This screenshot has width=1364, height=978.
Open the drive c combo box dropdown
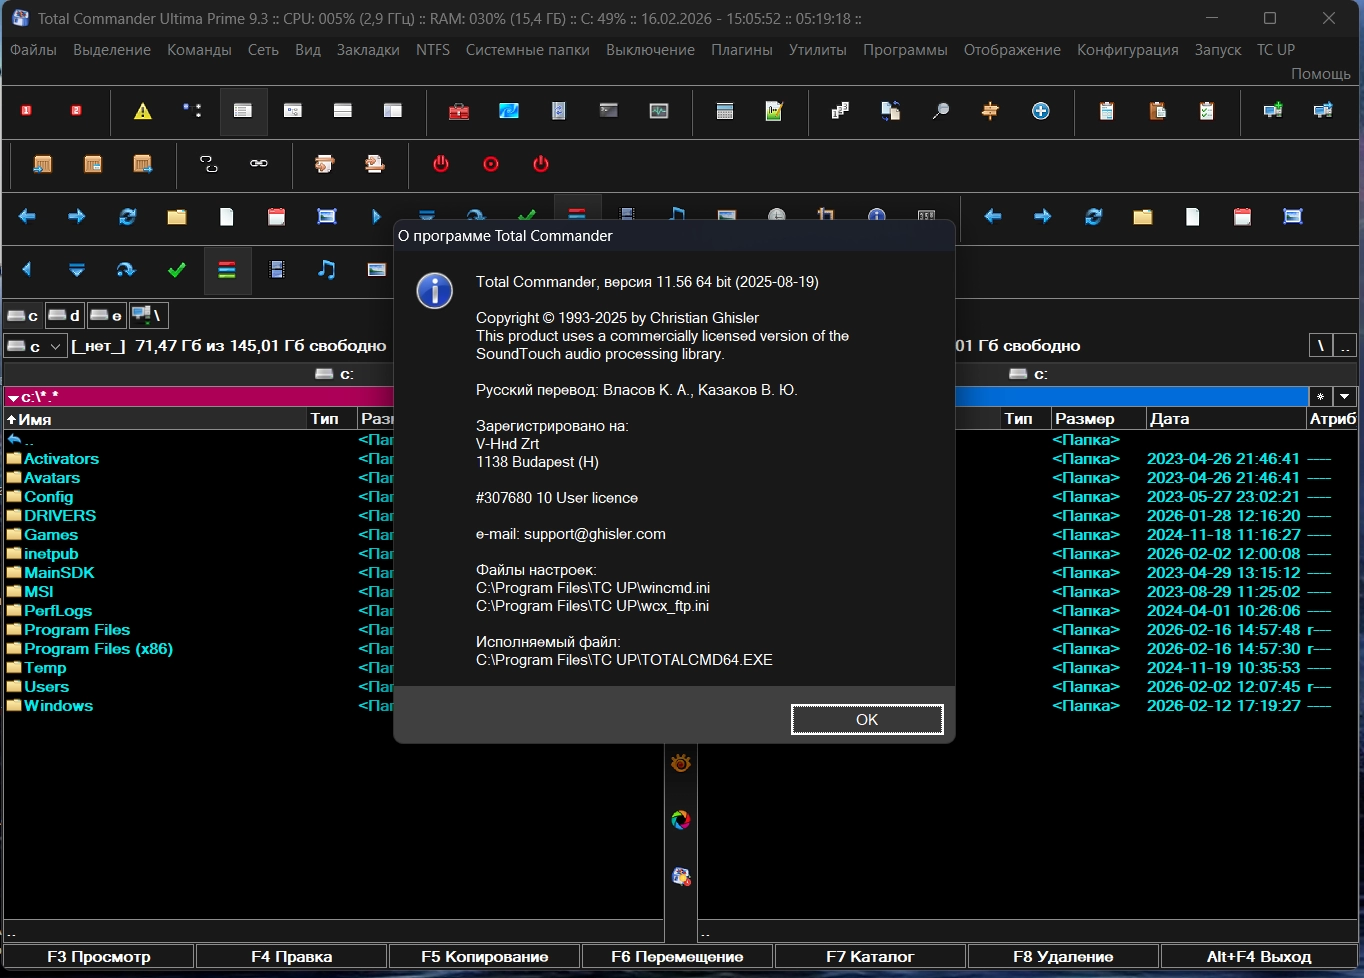55,346
